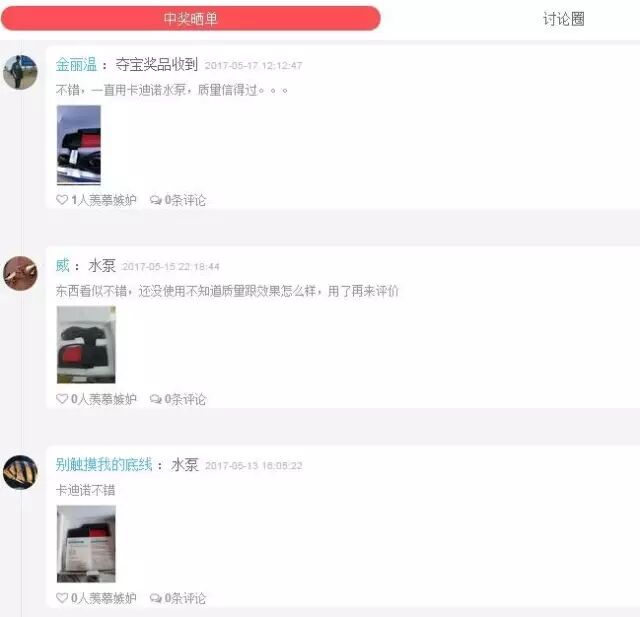Click the heart icon on 金丽温's post

click(x=62, y=200)
